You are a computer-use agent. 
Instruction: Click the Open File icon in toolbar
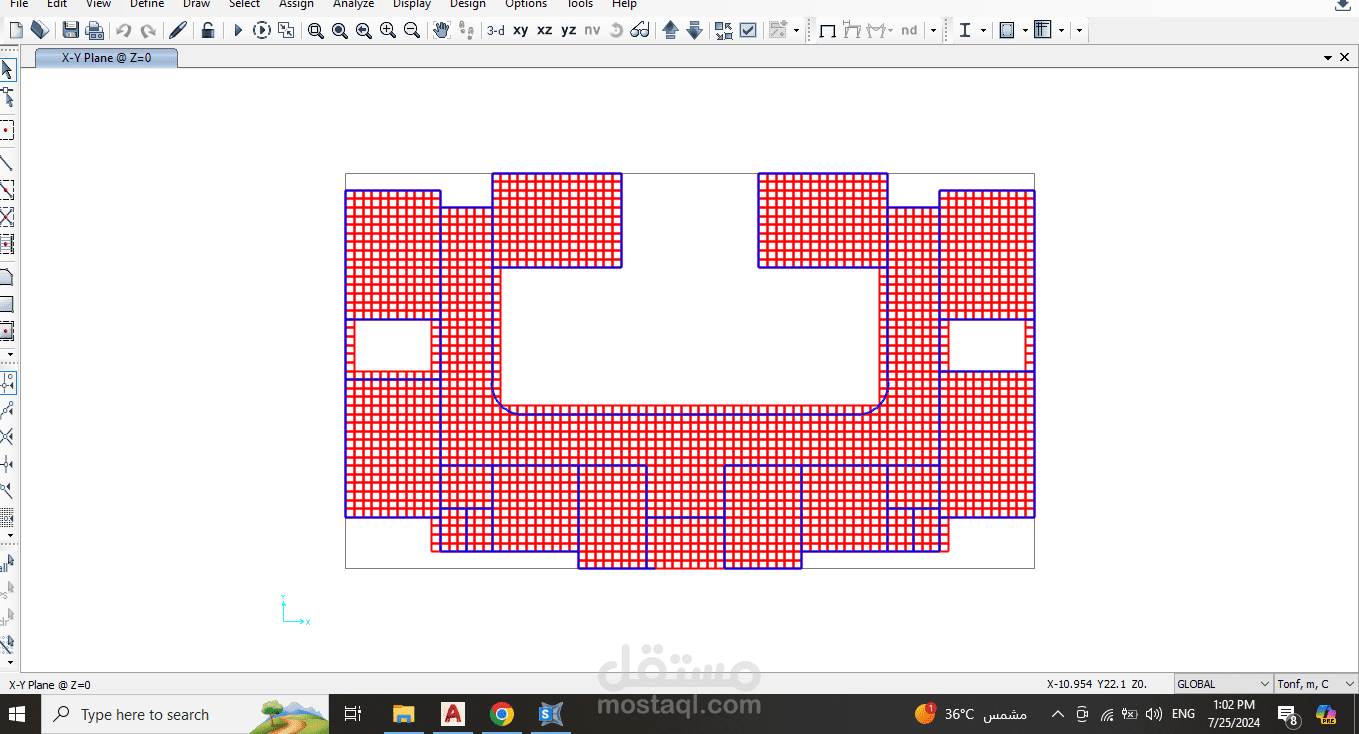[x=39, y=30]
